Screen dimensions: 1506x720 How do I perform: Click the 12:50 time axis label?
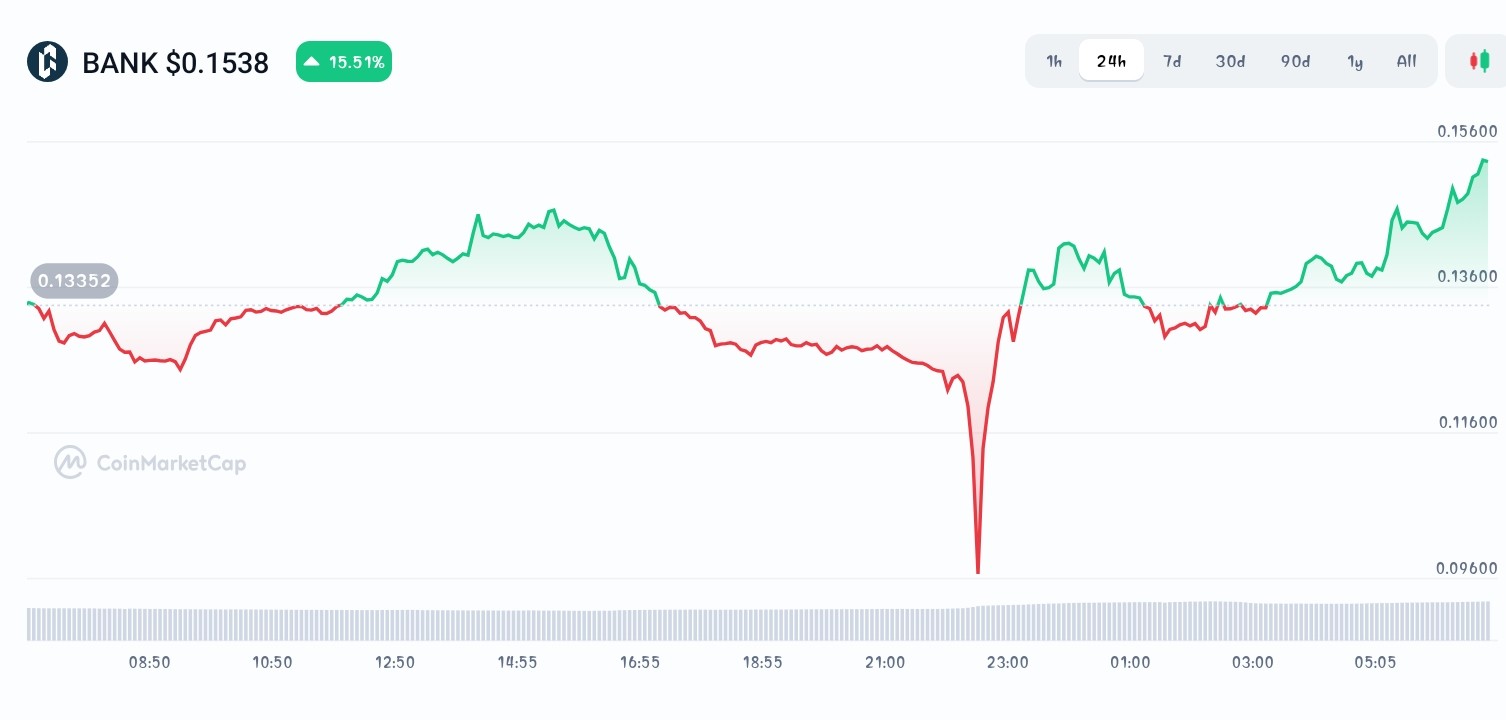click(395, 662)
